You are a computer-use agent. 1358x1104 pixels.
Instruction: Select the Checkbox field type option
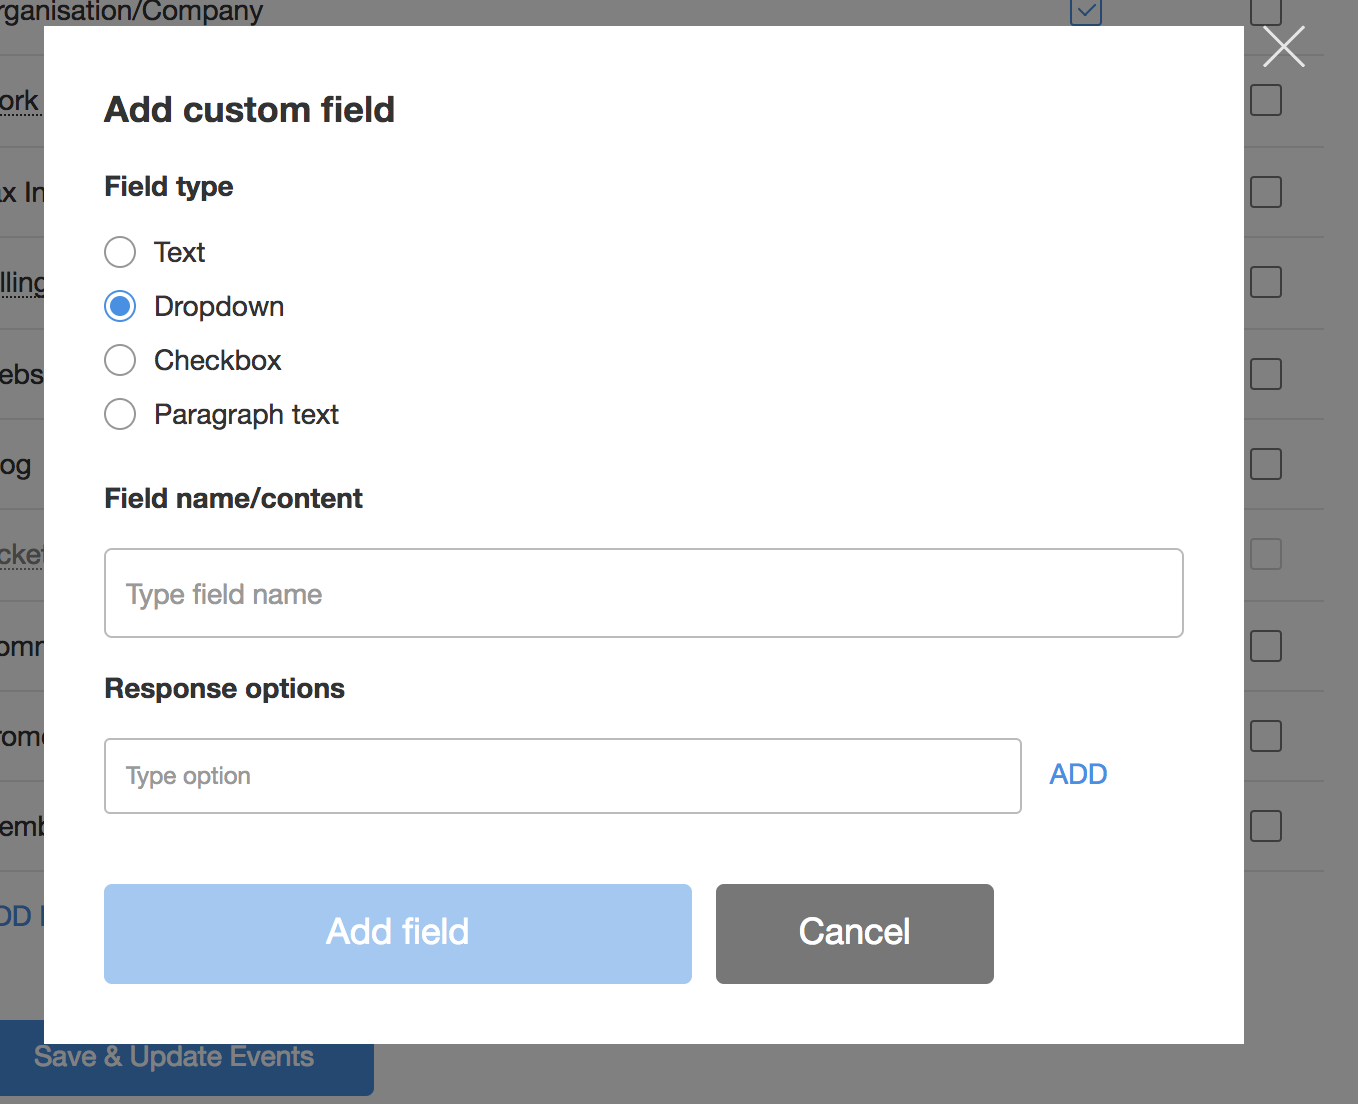120,360
